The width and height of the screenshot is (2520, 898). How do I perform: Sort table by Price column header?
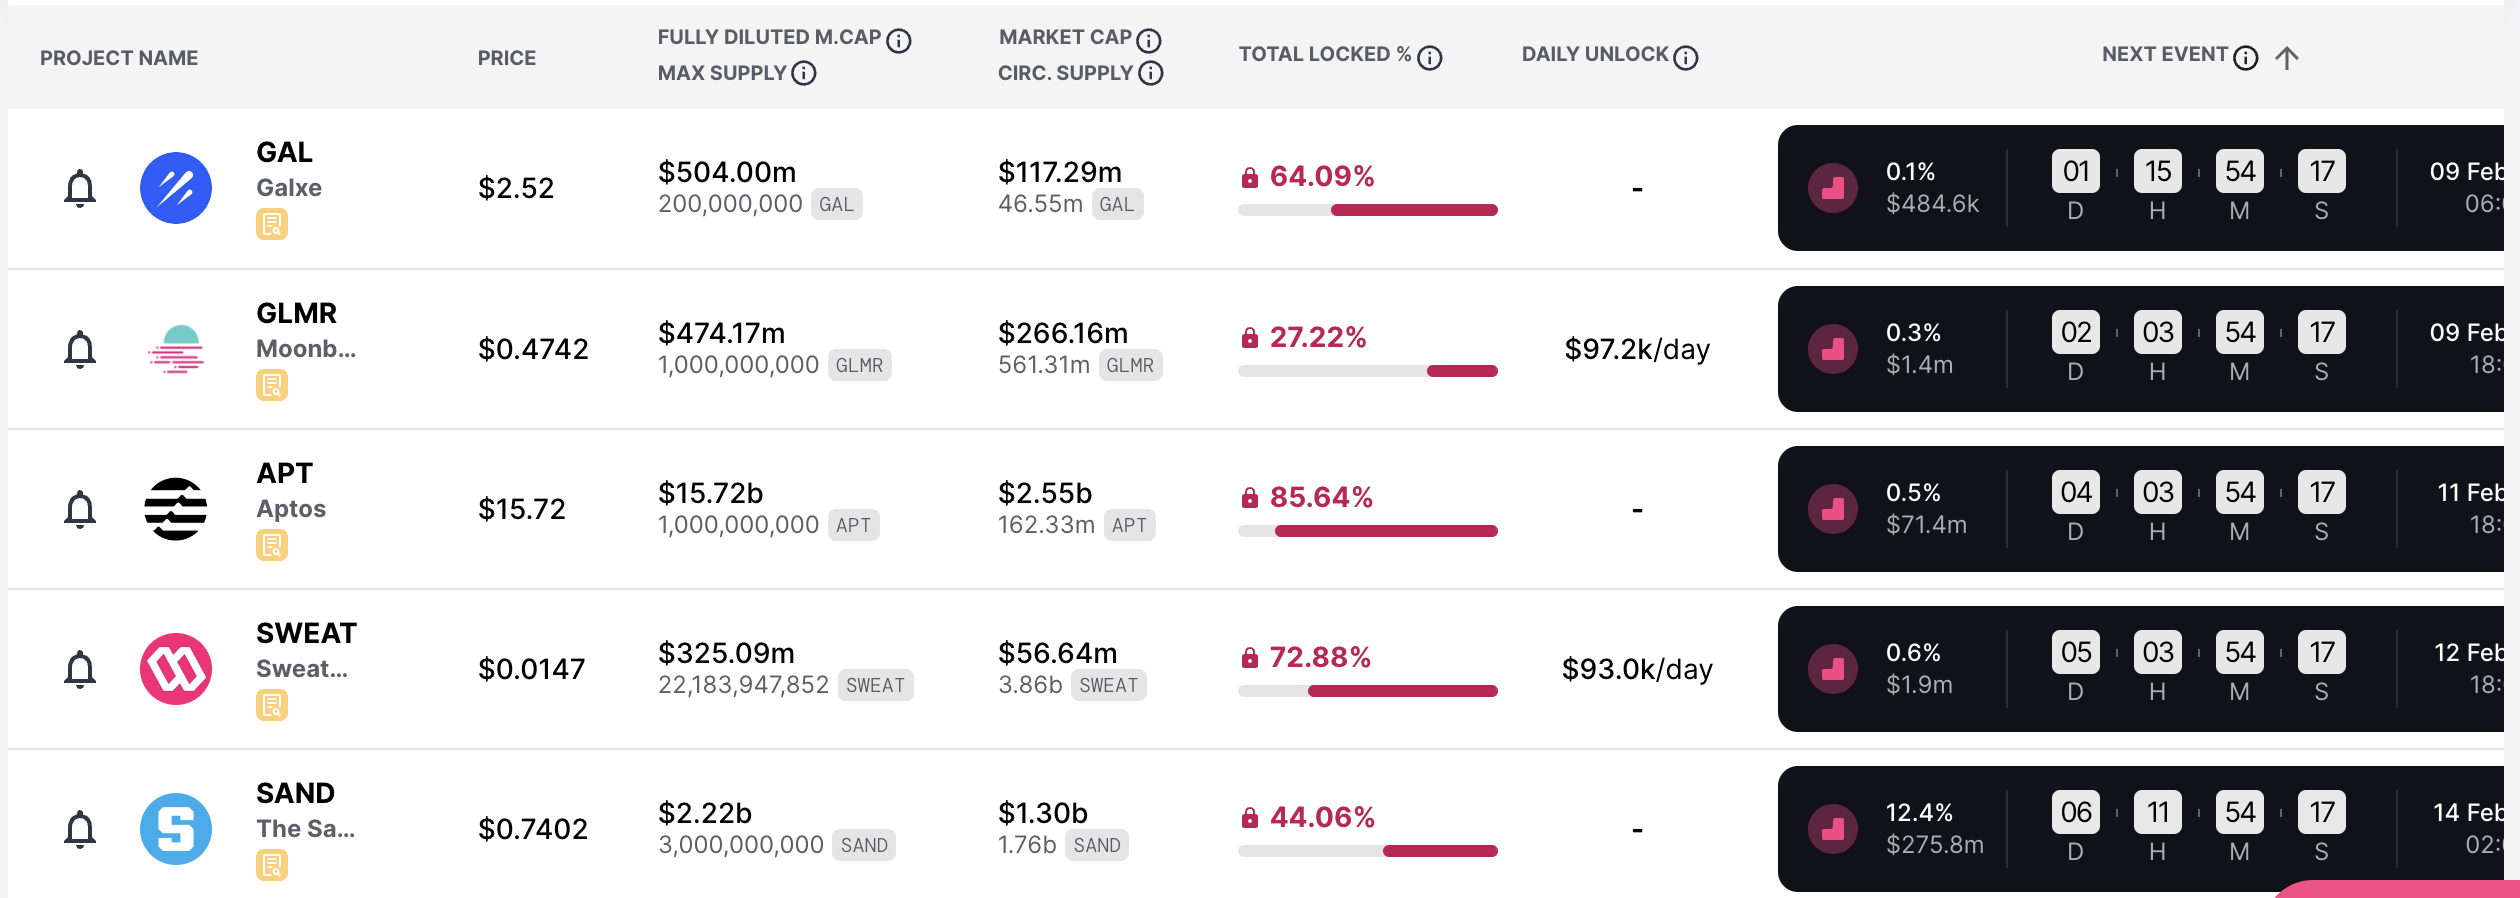[x=507, y=58]
